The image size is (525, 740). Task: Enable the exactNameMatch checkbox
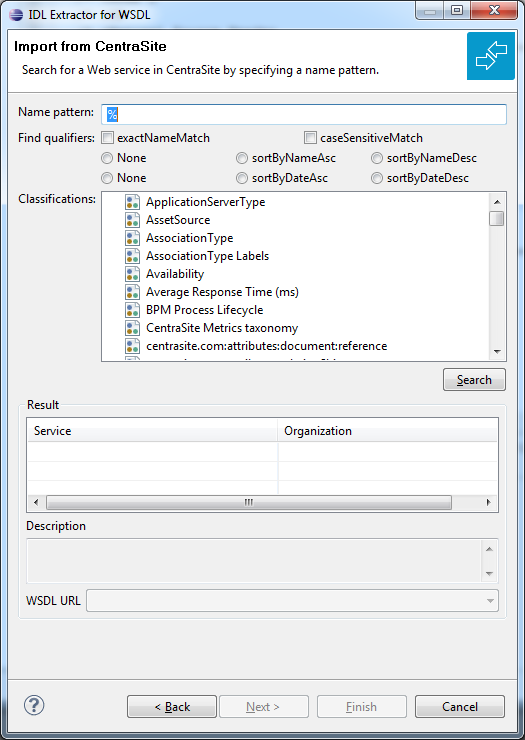pyautogui.click(x=108, y=138)
